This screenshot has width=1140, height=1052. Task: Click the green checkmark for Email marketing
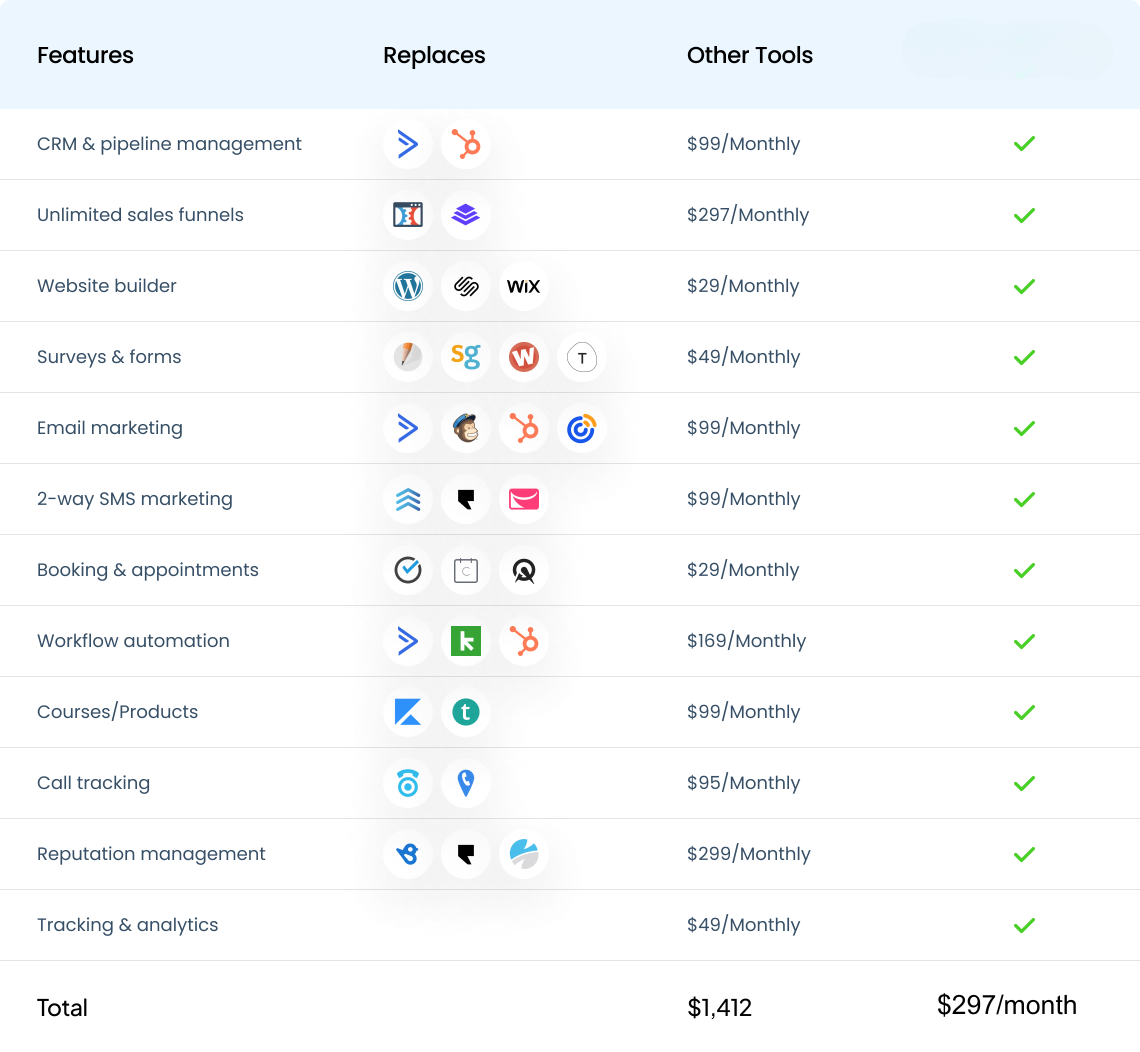click(1024, 428)
